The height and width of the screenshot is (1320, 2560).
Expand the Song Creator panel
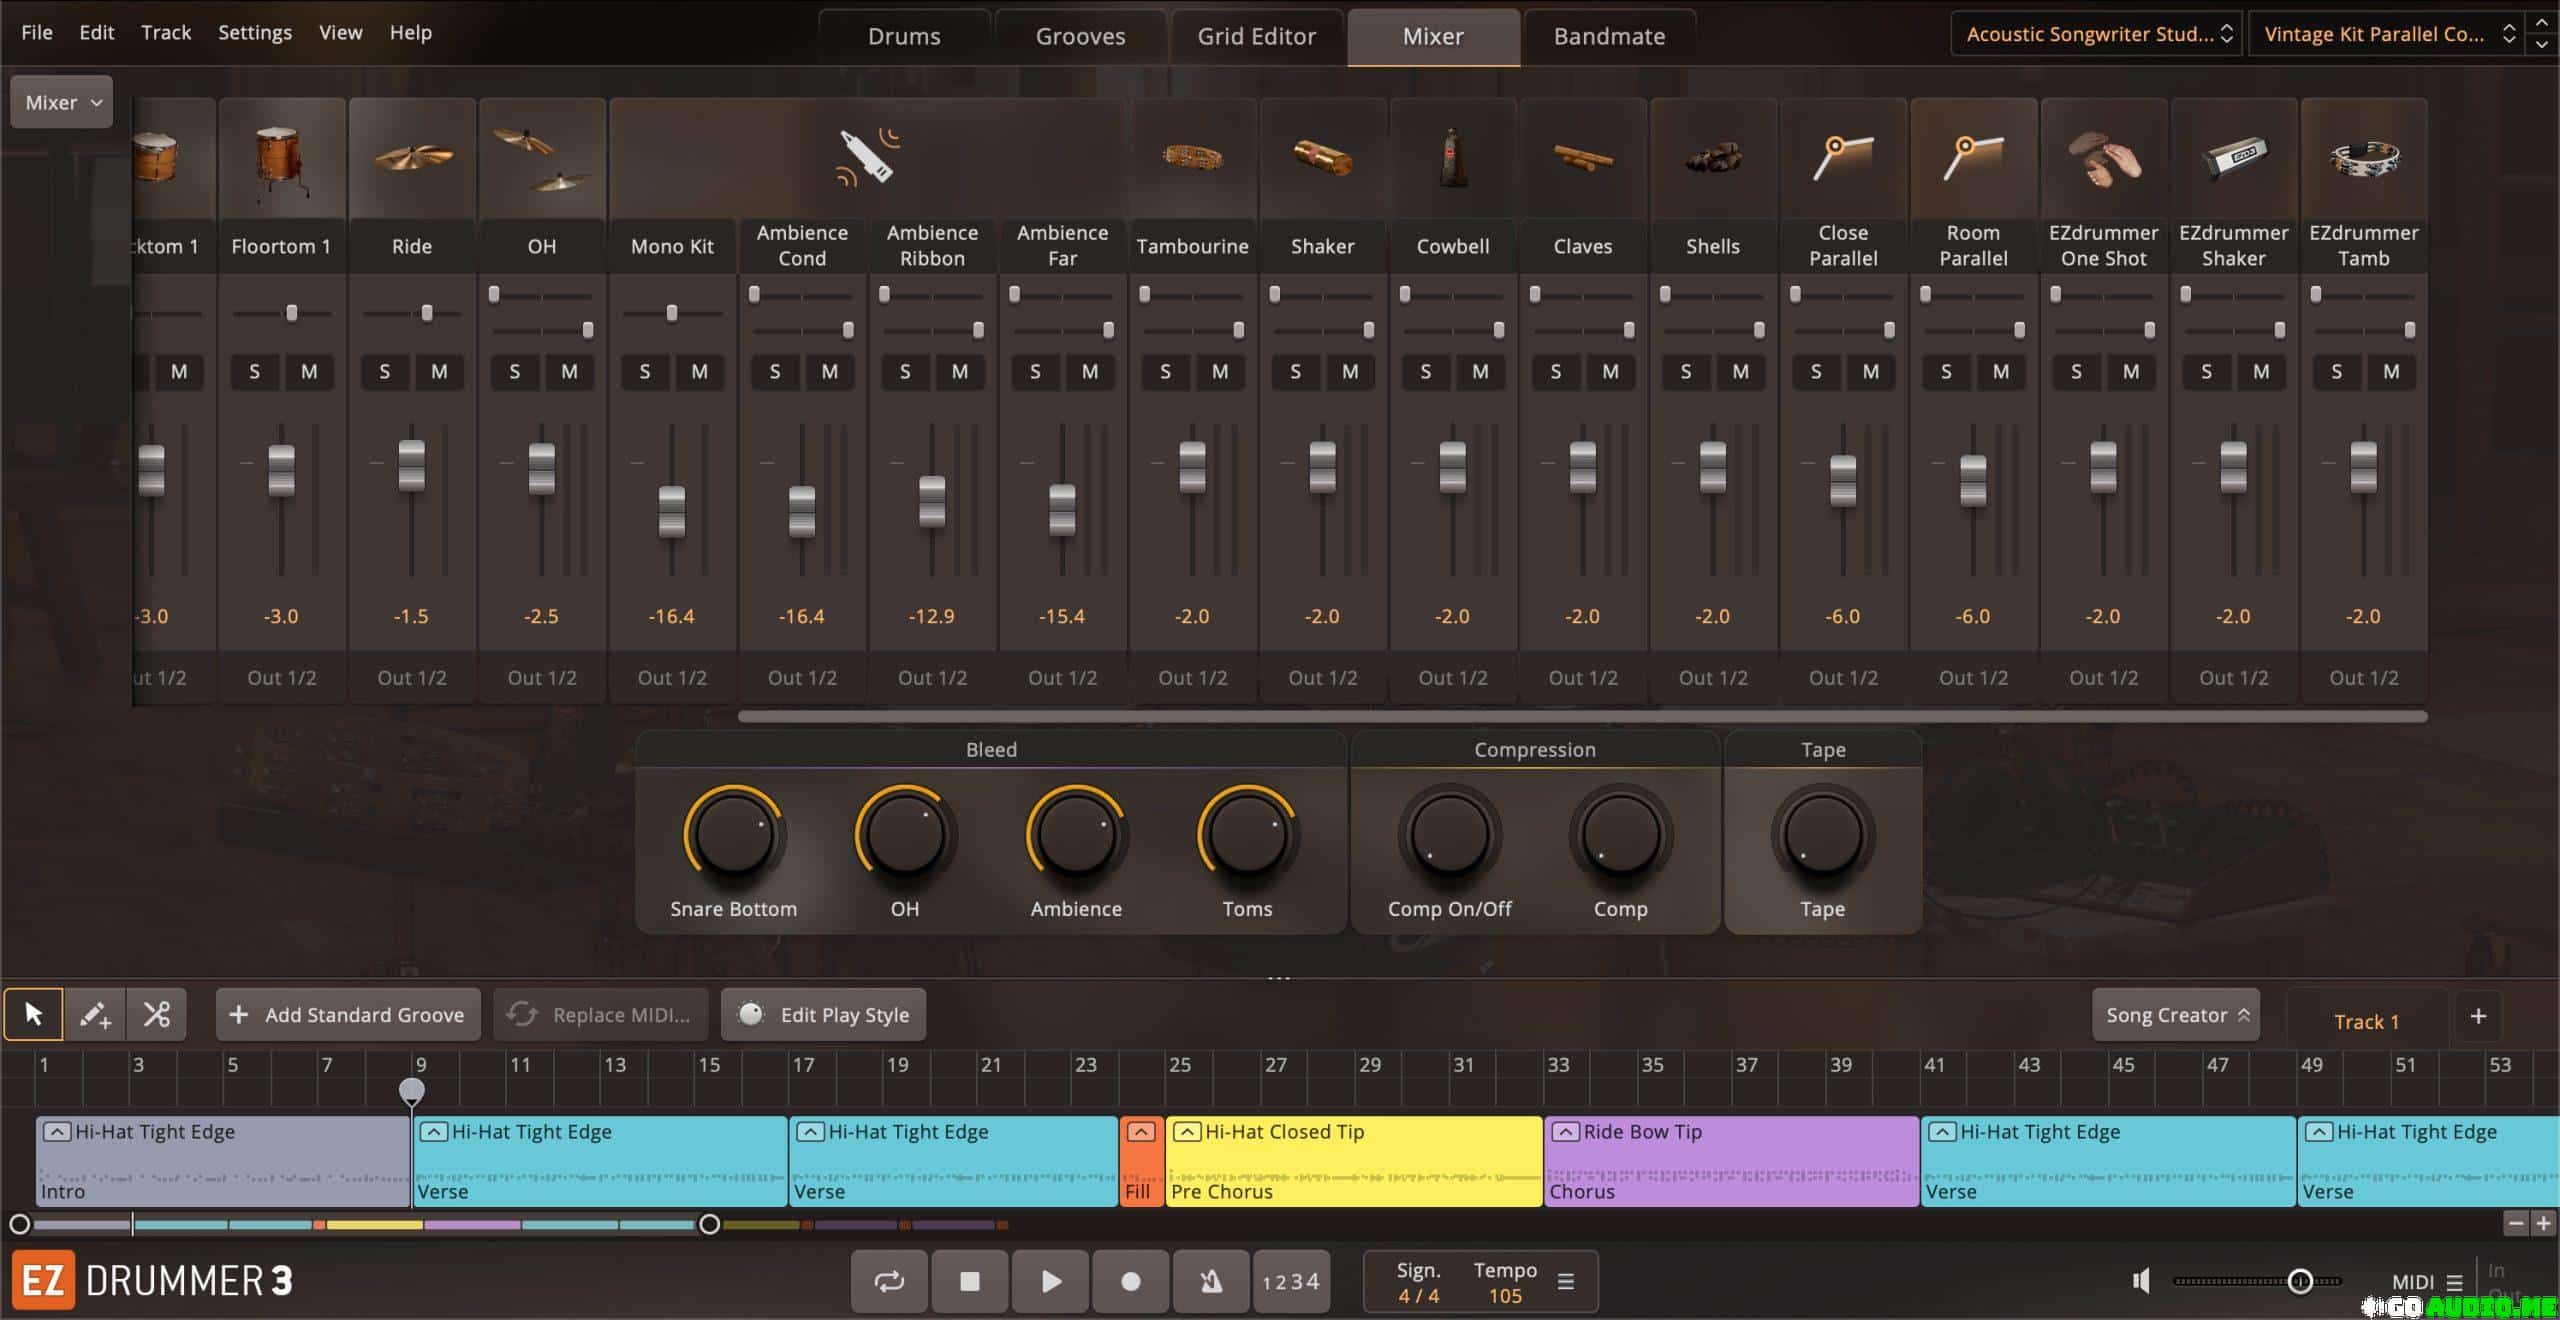coord(2176,1015)
